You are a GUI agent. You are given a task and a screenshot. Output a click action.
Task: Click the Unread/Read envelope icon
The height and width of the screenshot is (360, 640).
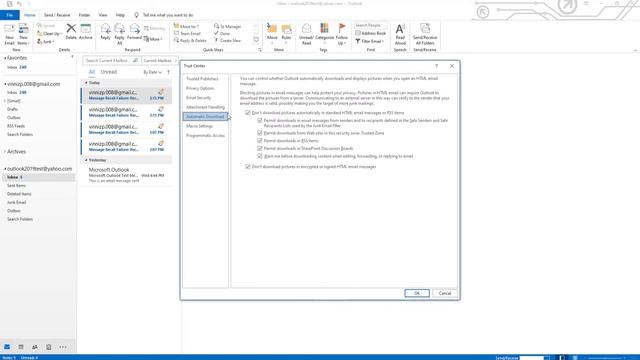pos(307,28)
